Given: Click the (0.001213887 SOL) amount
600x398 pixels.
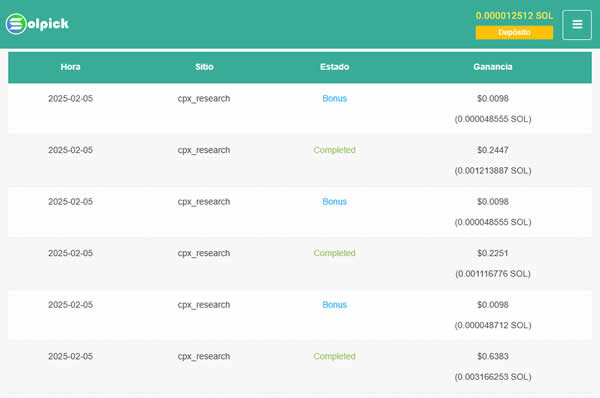Looking at the screenshot, I should (x=493, y=171).
